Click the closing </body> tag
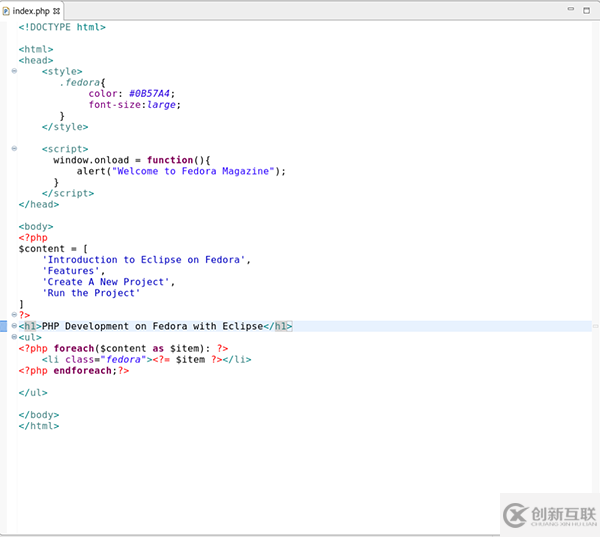This screenshot has height=537, width=600. coord(39,415)
